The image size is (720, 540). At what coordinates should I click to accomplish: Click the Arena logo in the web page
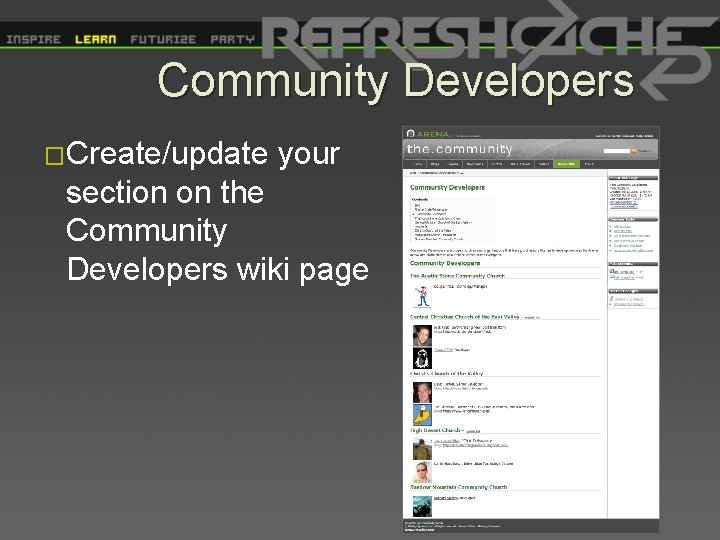pyautogui.click(x=428, y=134)
